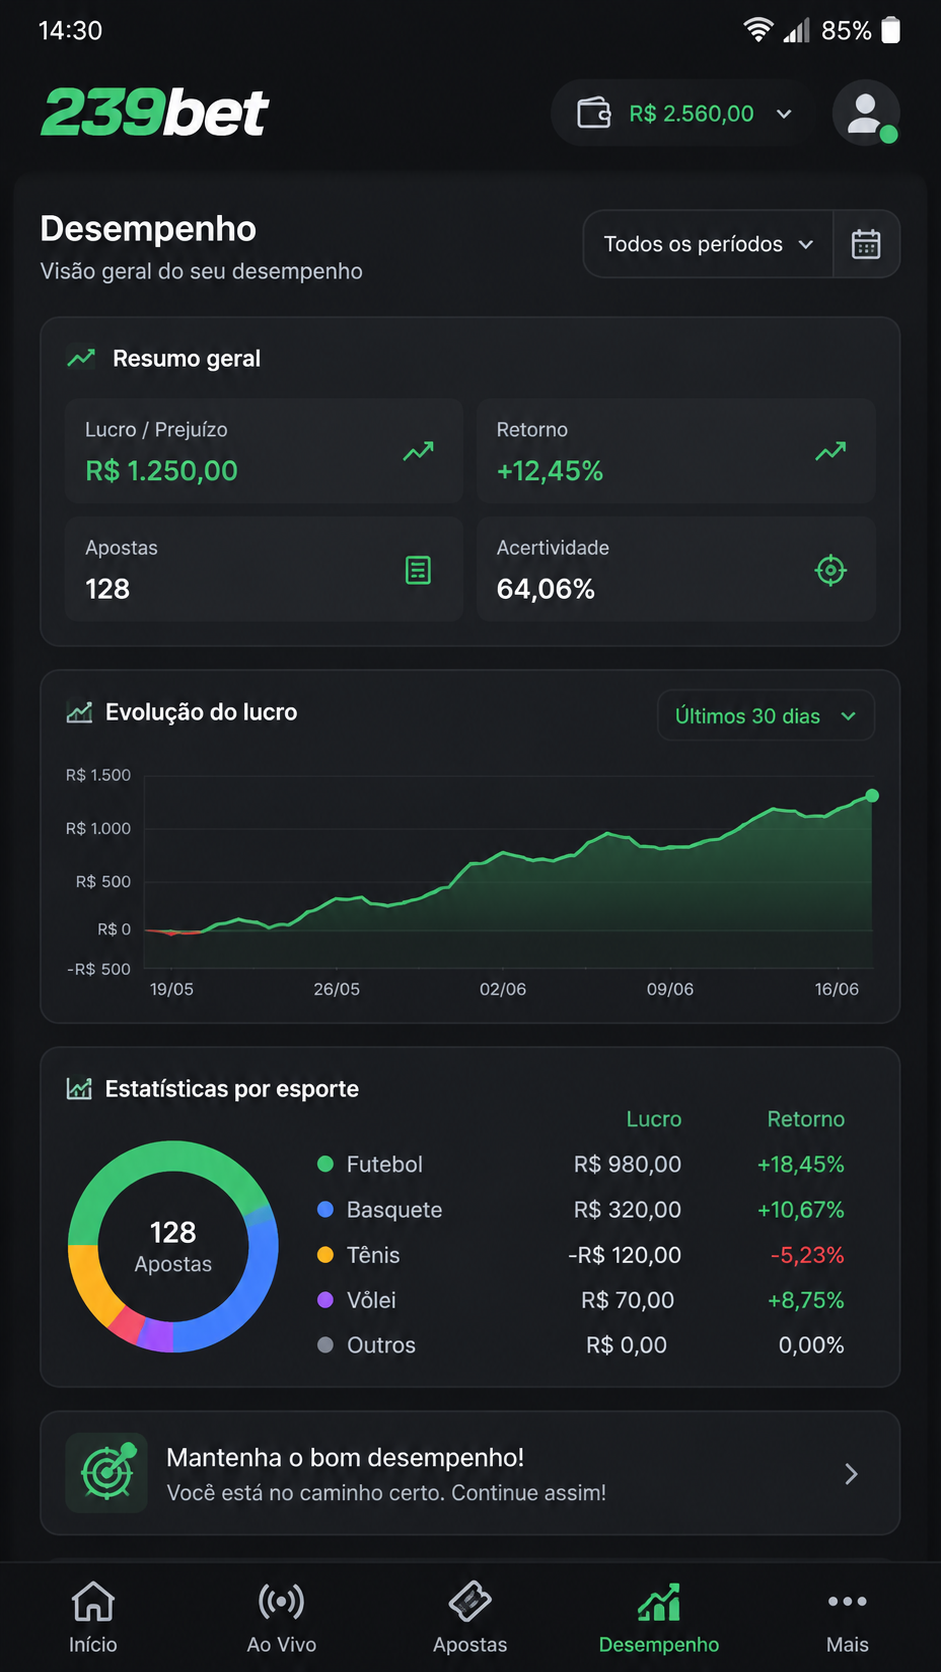
Task: Tap the 239bet logo
Action: click(x=155, y=112)
